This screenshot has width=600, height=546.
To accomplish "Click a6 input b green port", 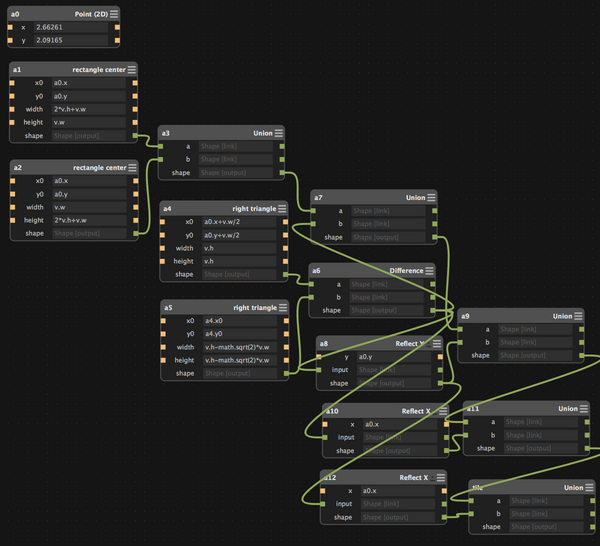I will (311, 297).
